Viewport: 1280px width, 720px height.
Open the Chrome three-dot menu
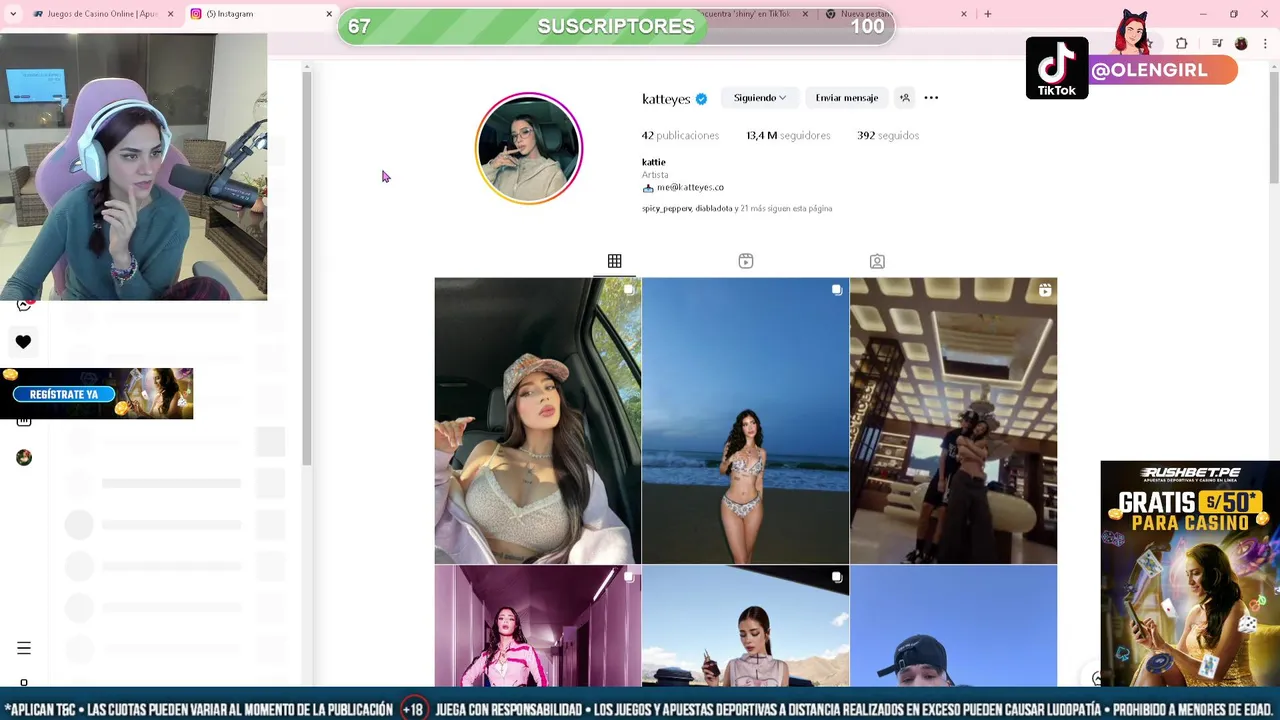pos(1266,44)
